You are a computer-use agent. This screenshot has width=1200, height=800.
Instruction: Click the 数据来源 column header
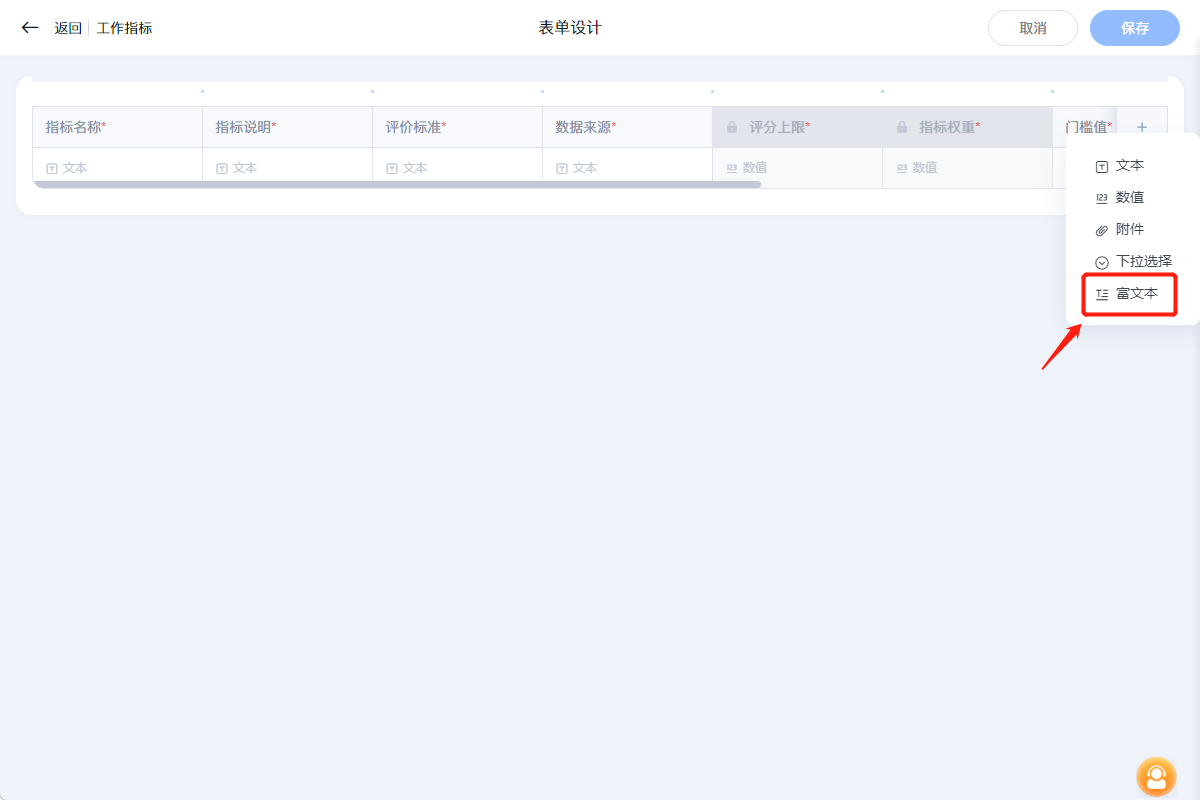tap(586, 127)
